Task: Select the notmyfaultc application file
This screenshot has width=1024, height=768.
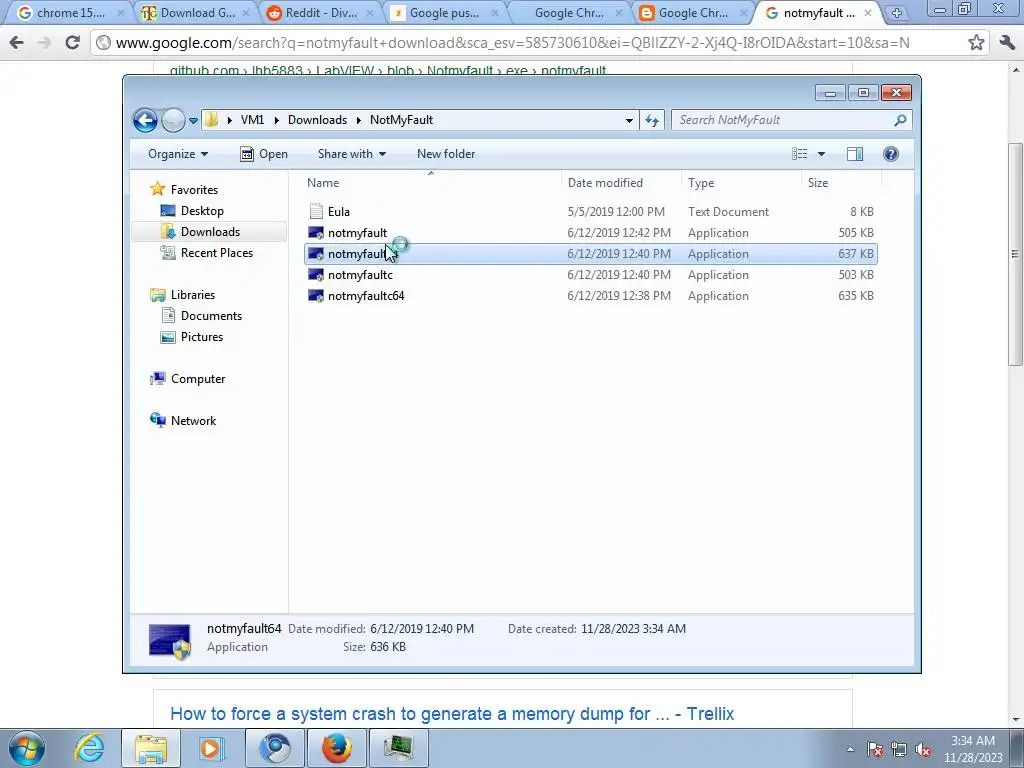Action: 590,275
